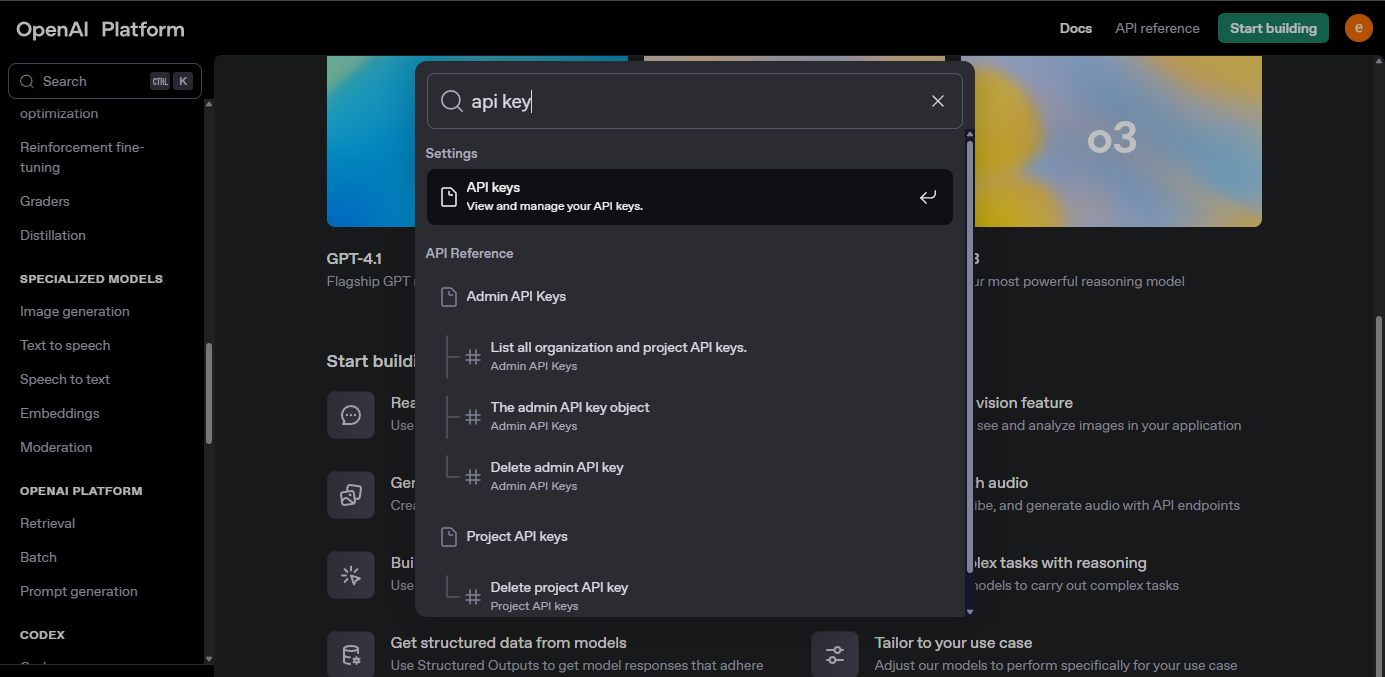Click the OPENAI PLATFORM section header
This screenshot has height=677, width=1385.
pyautogui.click(x=81, y=491)
